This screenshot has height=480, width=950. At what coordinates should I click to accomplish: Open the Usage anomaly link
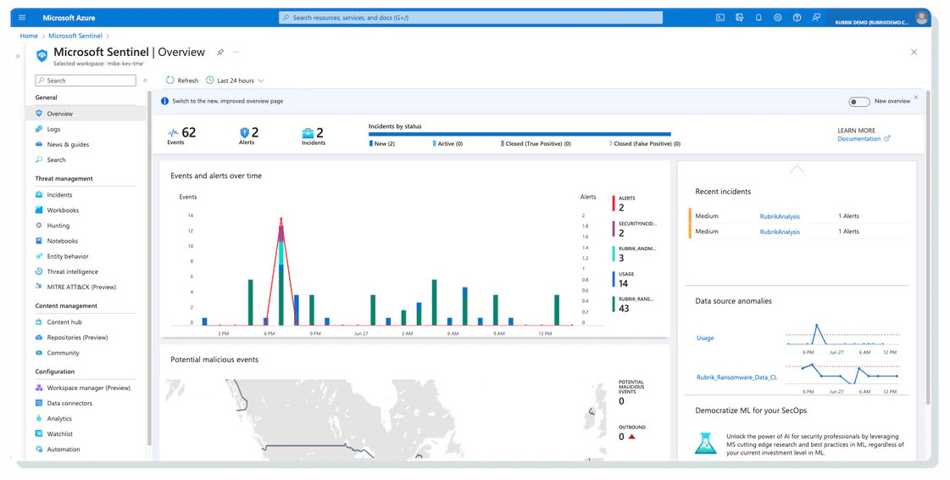[705, 338]
